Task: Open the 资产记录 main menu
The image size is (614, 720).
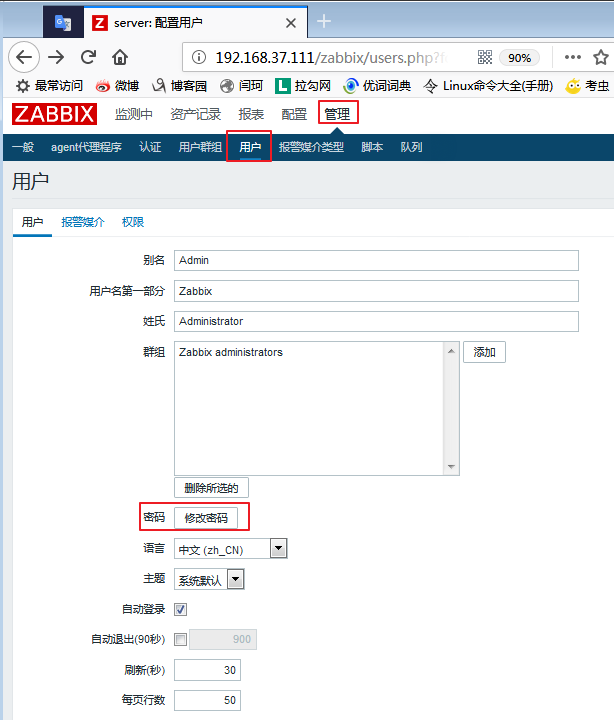Action: [196, 114]
